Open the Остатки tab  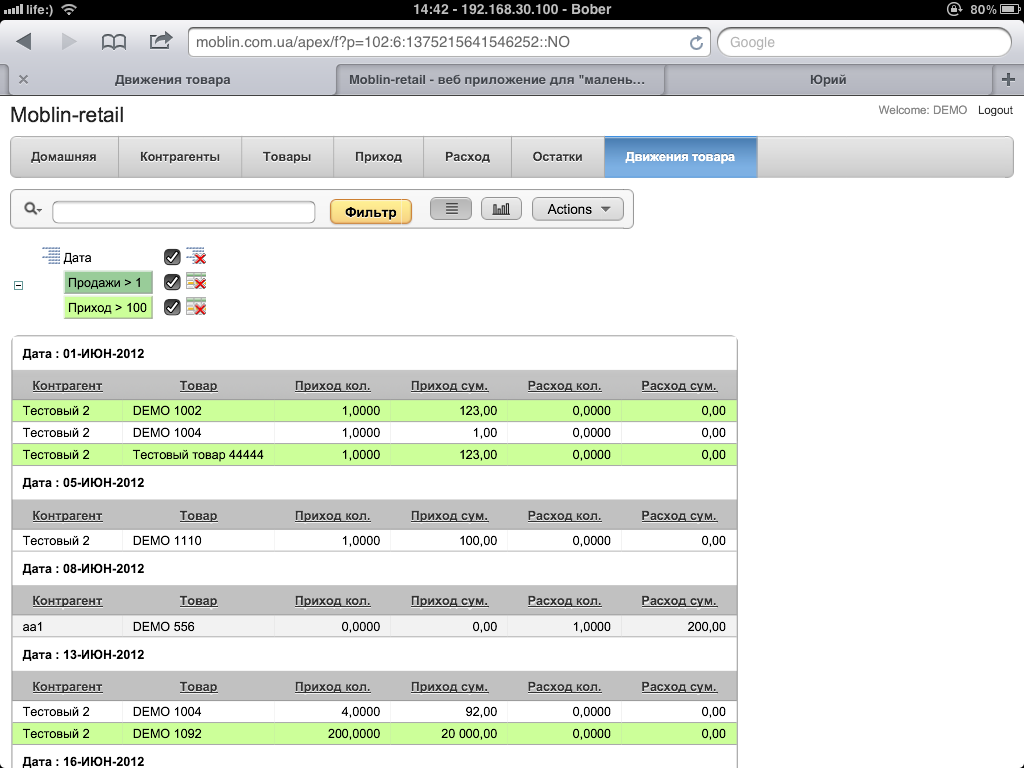pyautogui.click(x=557, y=157)
